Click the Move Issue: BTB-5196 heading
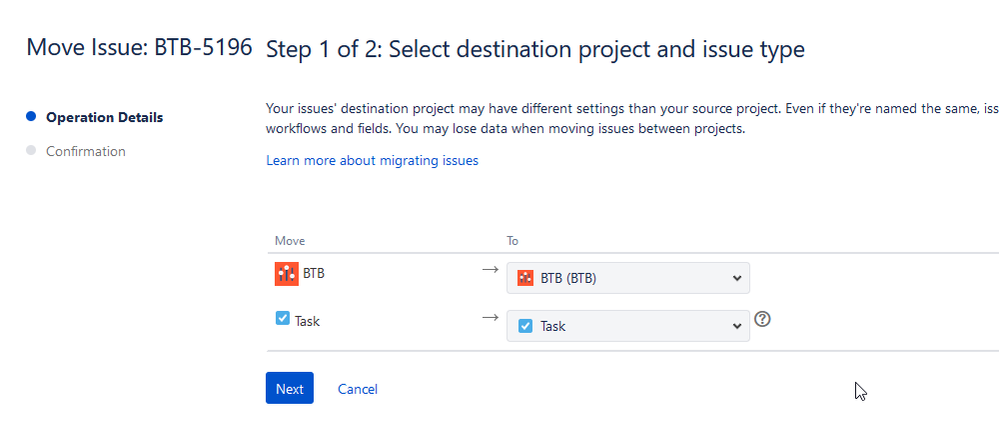This screenshot has height=431, width=999. pos(139,47)
